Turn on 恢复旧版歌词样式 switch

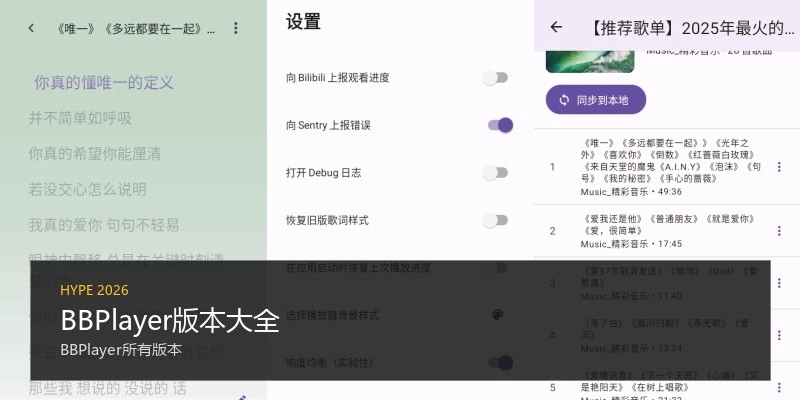point(496,220)
